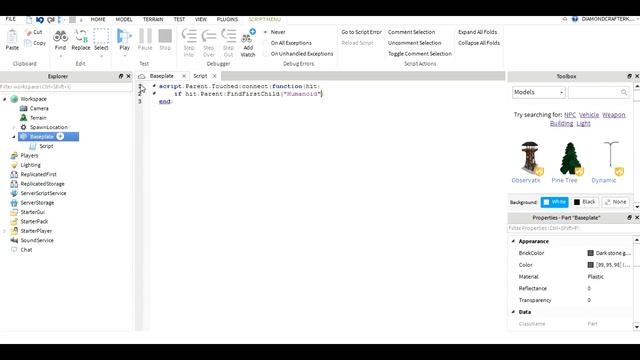Expand the SpawnLocation tree node
This screenshot has height=360, width=640.
point(14,127)
